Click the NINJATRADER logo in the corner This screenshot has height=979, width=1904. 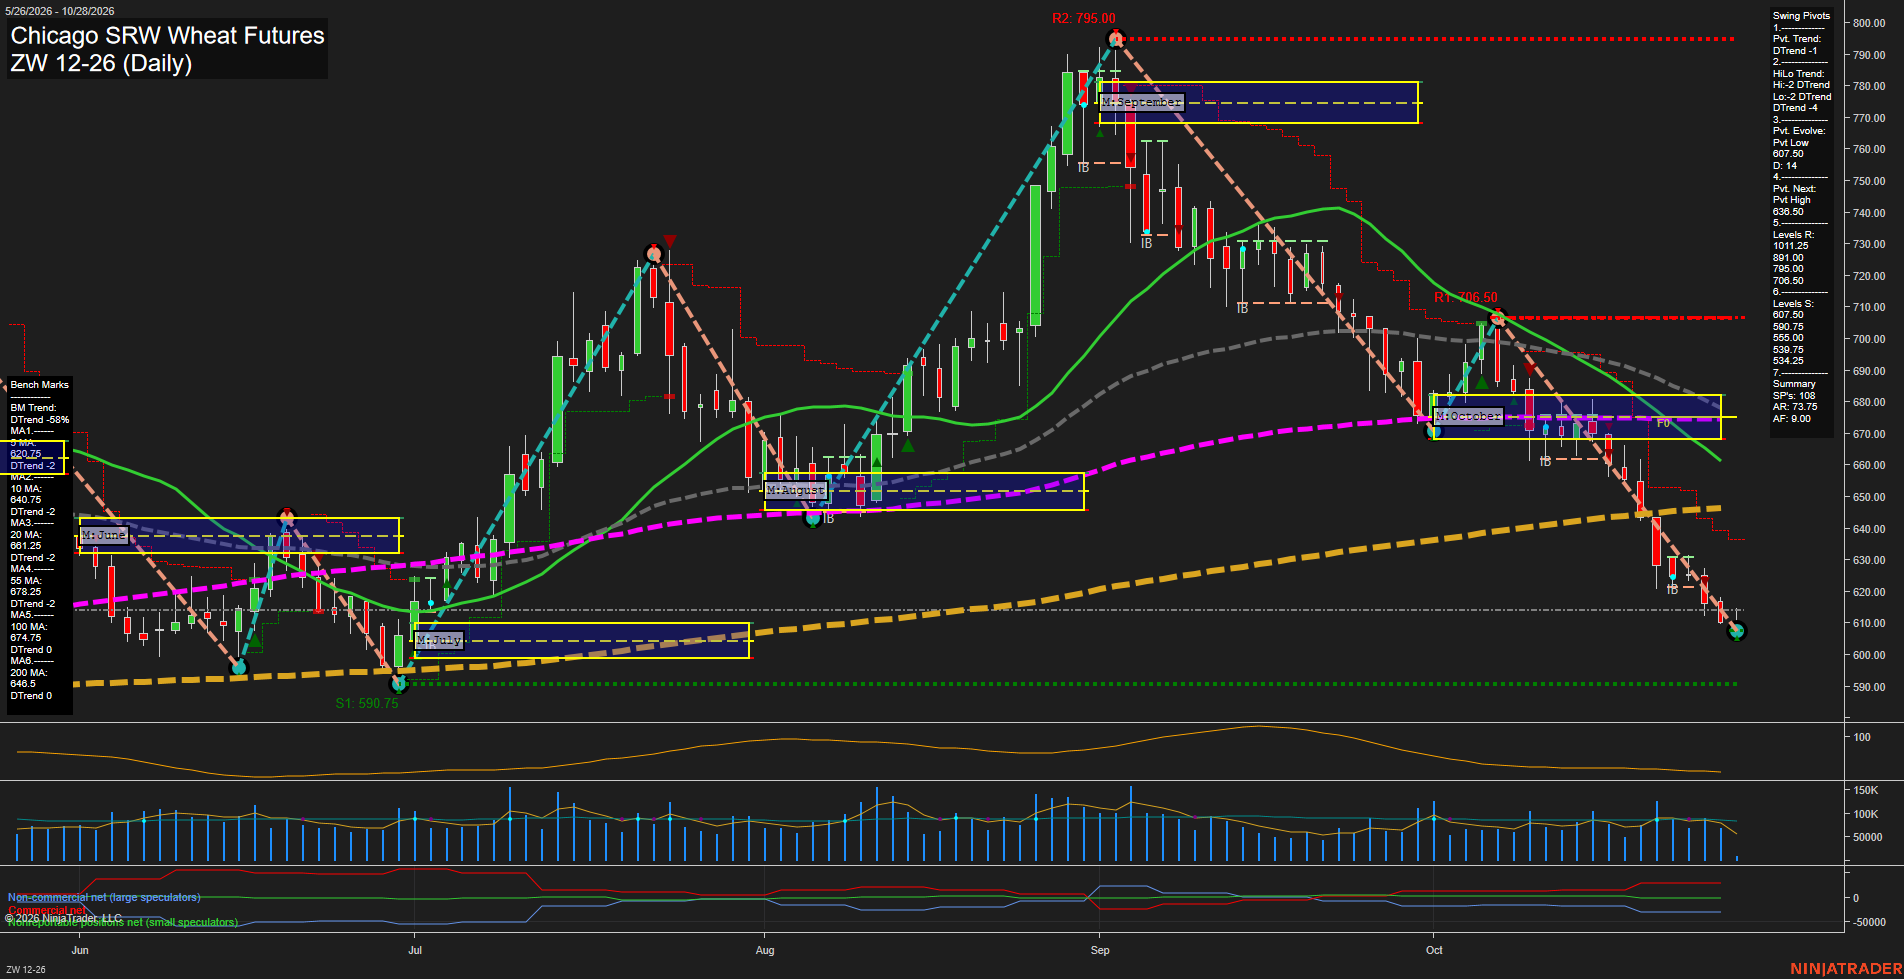coord(1846,969)
